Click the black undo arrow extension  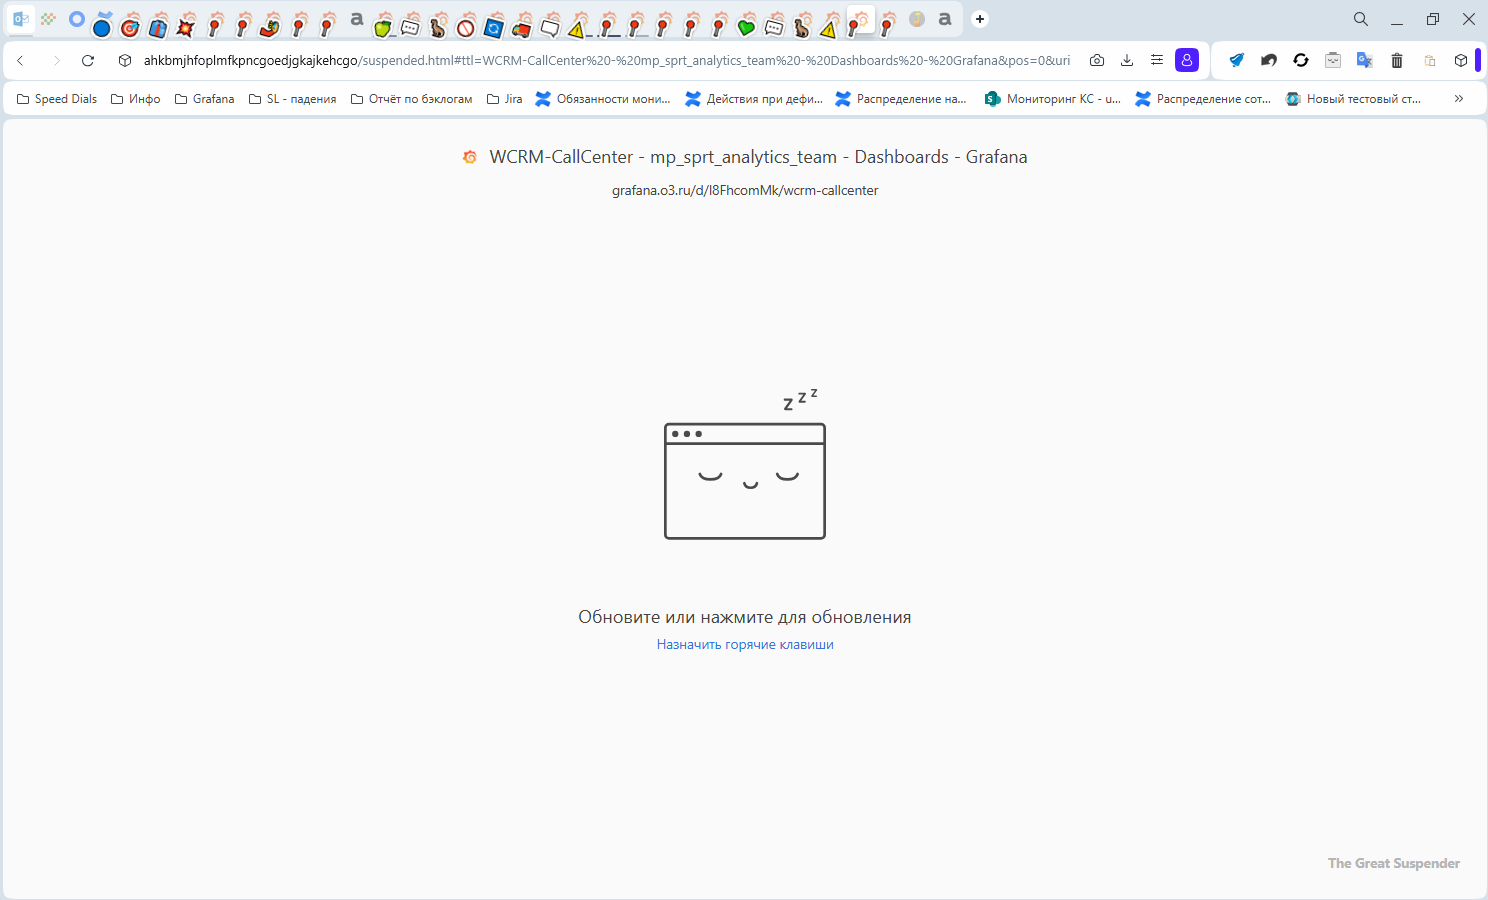click(x=1269, y=60)
